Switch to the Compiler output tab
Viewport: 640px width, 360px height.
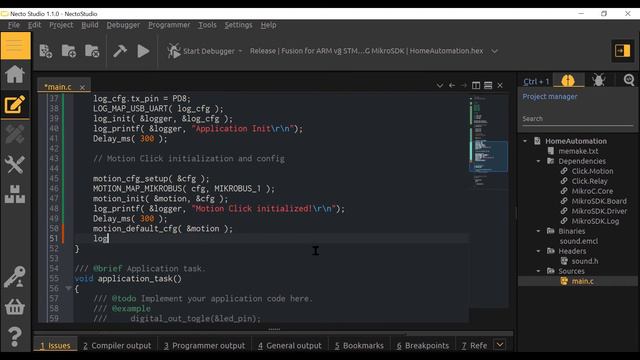117,345
